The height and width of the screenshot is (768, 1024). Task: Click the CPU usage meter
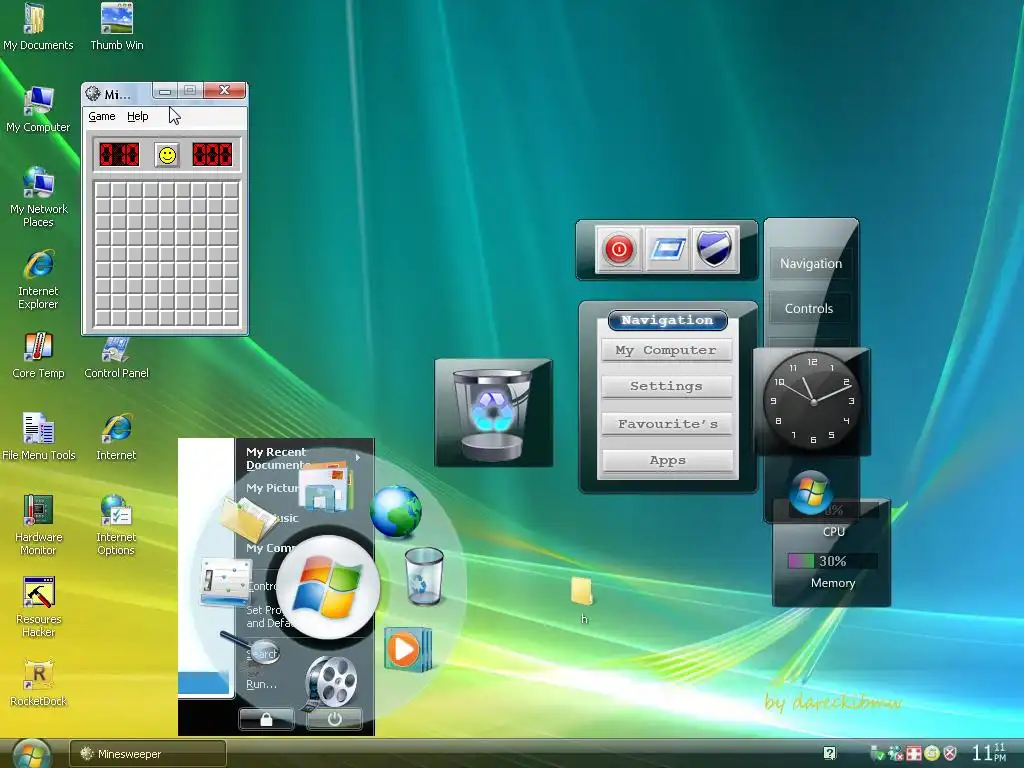click(x=833, y=510)
